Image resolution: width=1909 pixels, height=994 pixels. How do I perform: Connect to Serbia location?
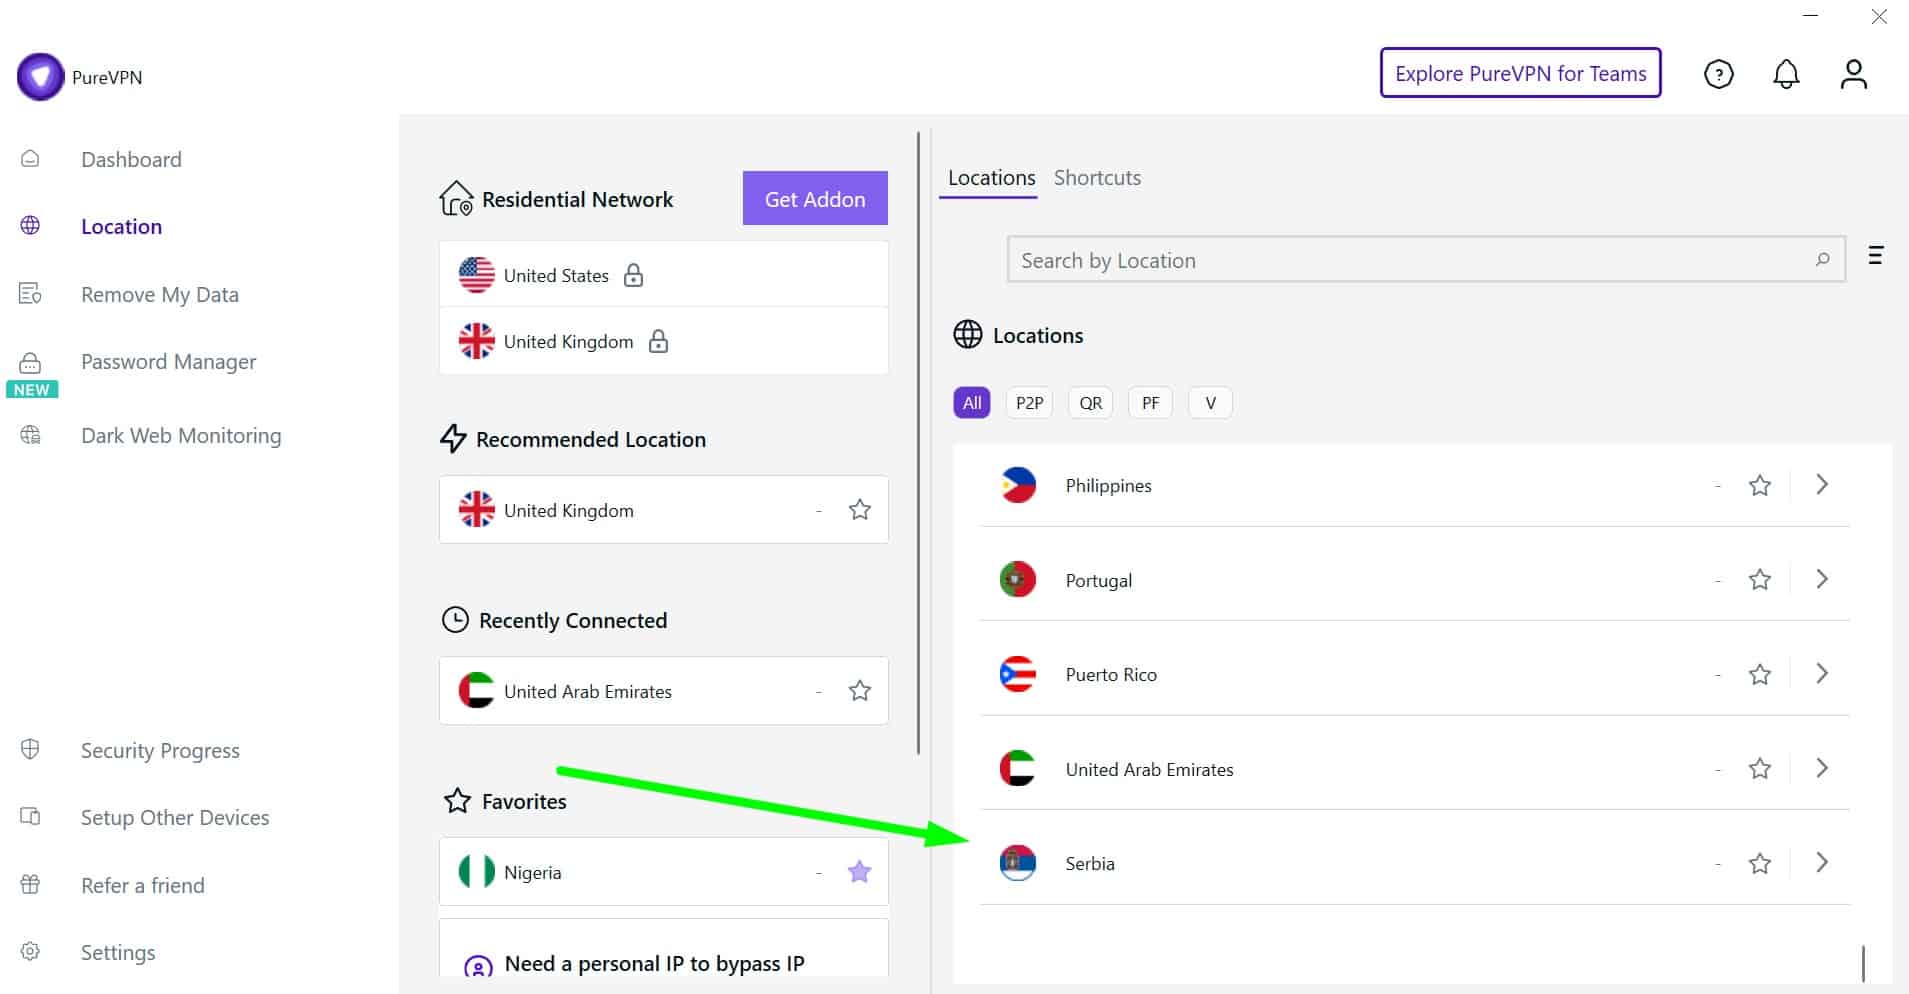click(x=1414, y=863)
